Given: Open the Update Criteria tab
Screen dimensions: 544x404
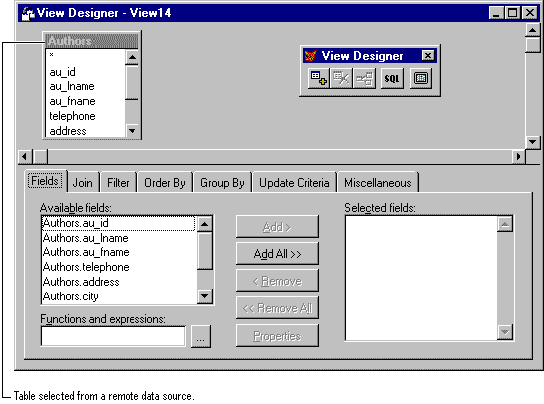Looking at the screenshot, I should click(x=294, y=183).
